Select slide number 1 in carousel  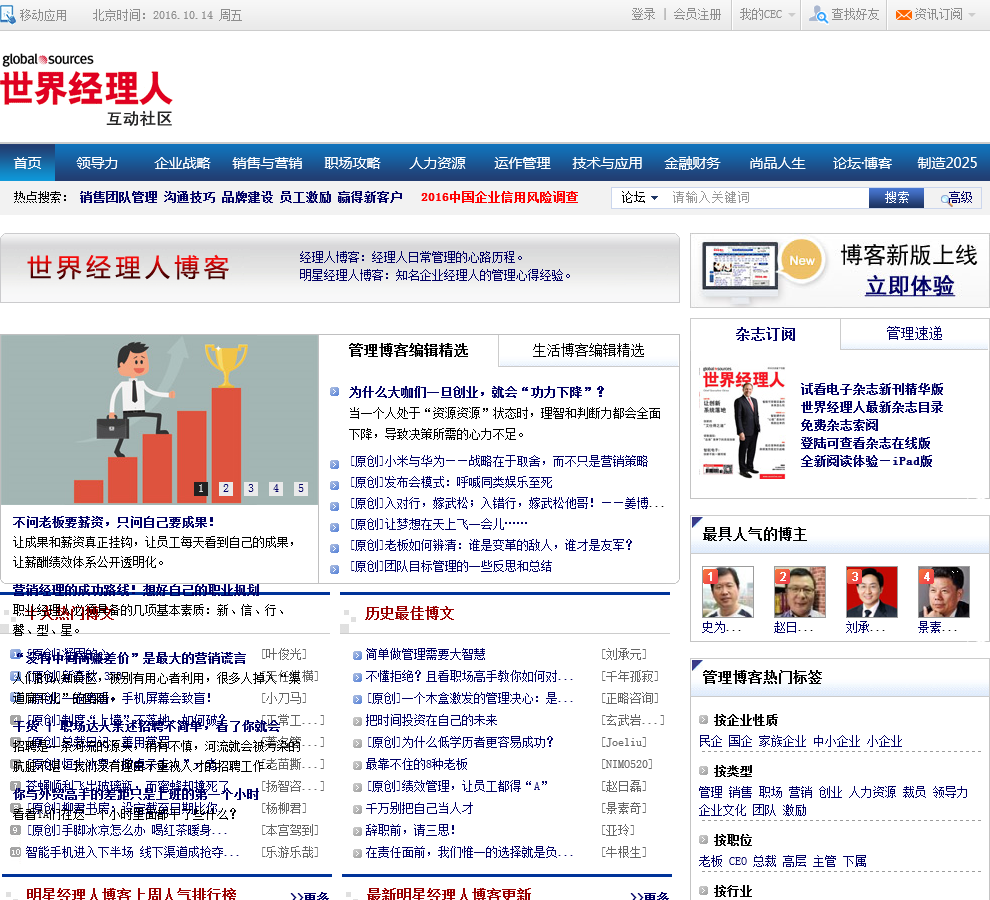tap(201, 488)
